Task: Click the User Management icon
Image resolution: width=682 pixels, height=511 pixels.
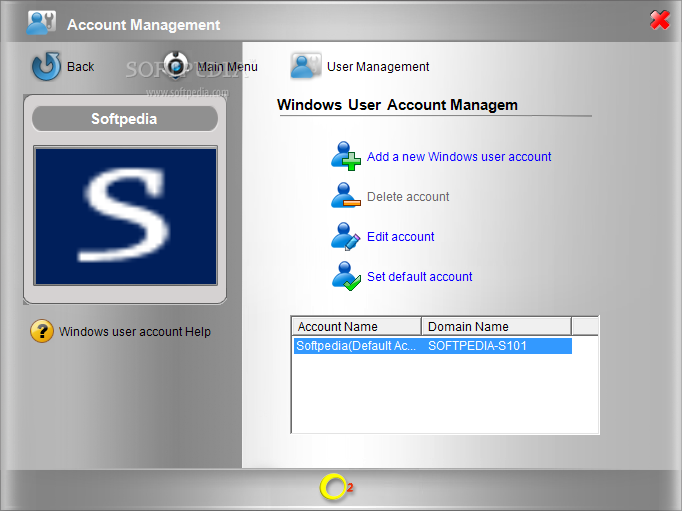Action: click(306, 66)
